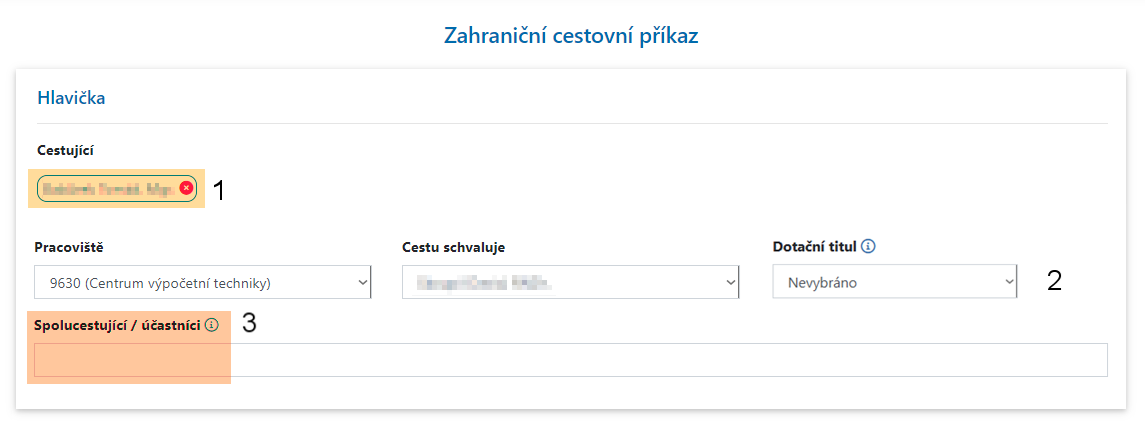Click the Dotační titul label text
The height and width of the screenshot is (421, 1145).
(x=814, y=246)
